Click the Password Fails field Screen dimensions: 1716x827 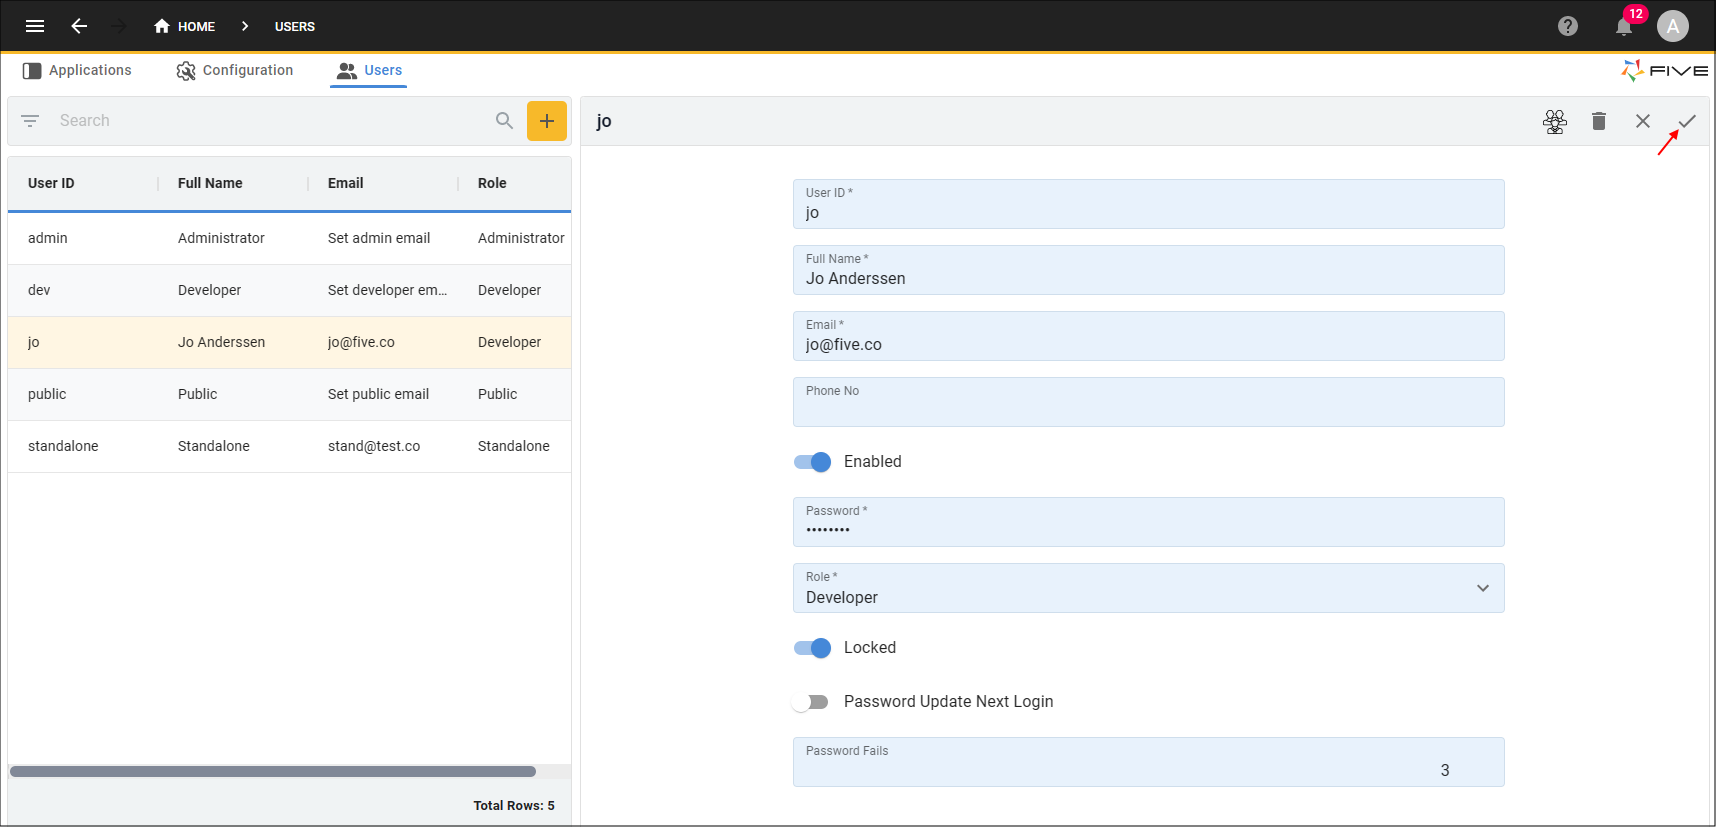pyautogui.click(x=1148, y=762)
